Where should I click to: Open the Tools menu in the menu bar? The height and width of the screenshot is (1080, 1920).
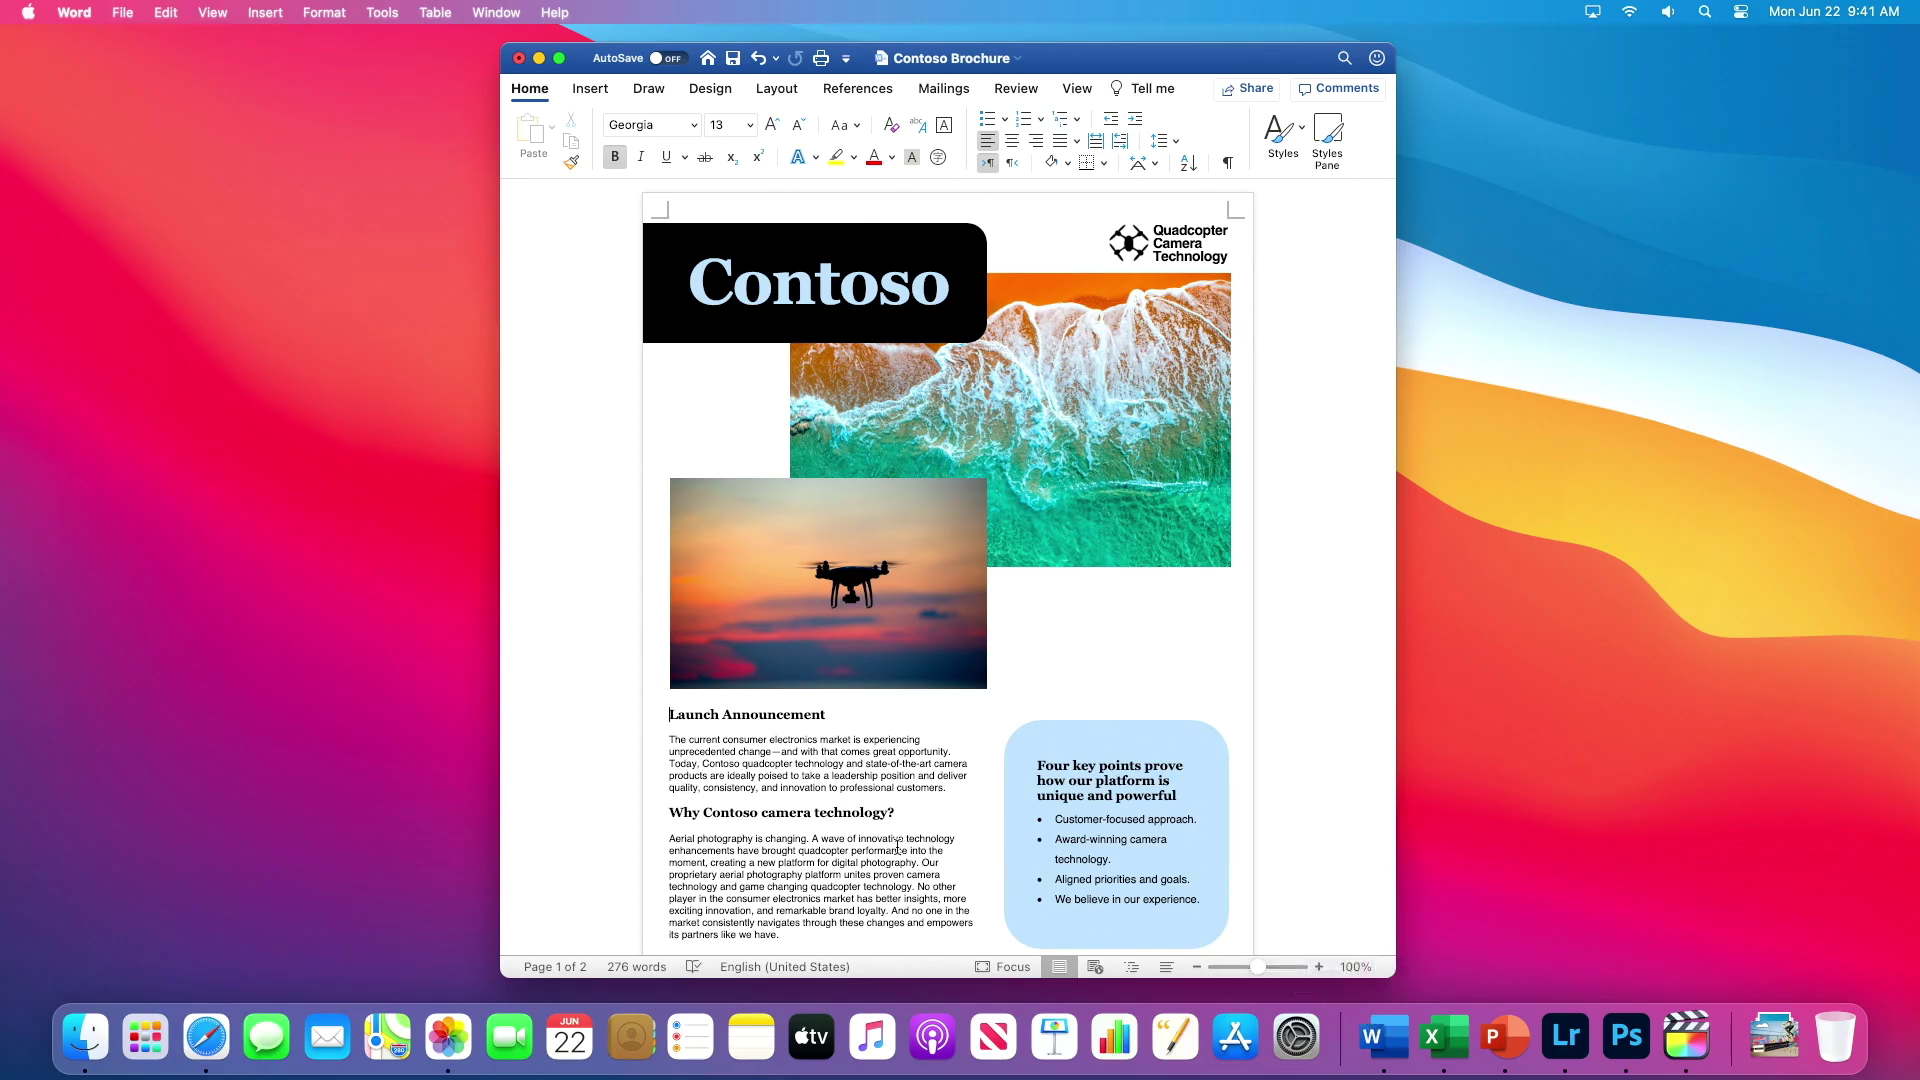coord(381,12)
